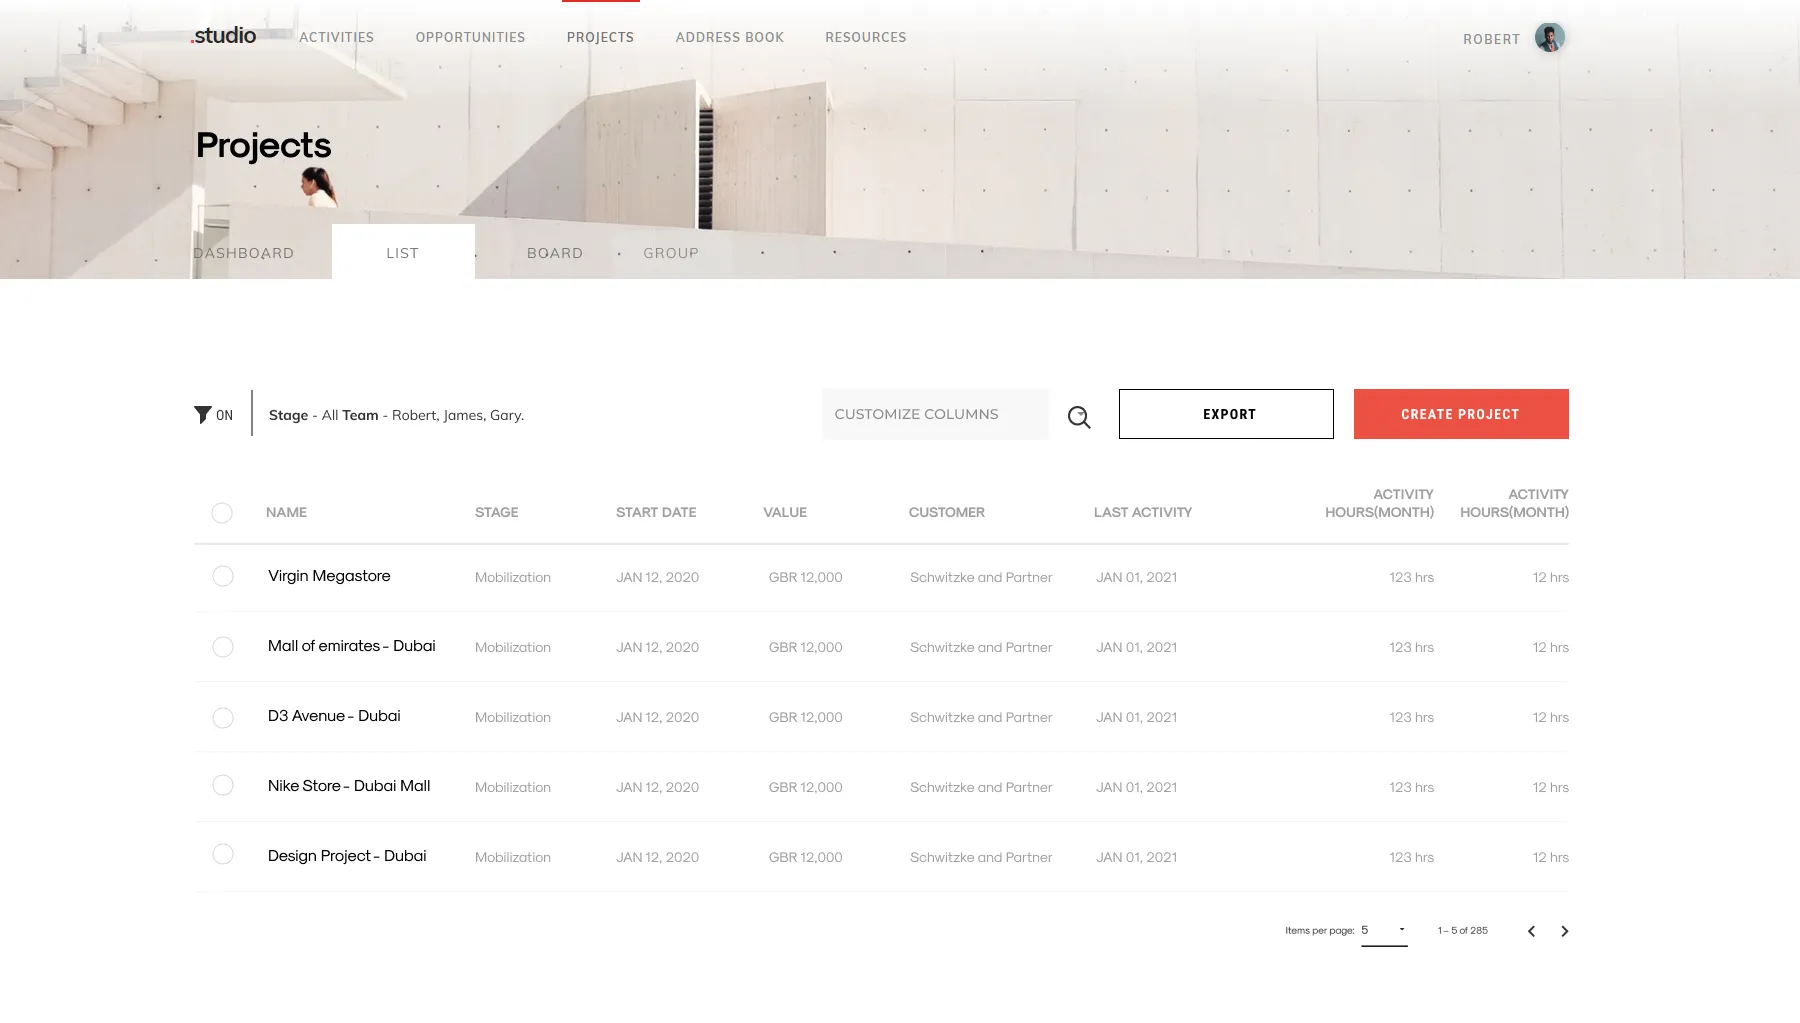Open the Customize Columns selector
Viewport: 1800px width, 1023px height.
tap(935, 414)
